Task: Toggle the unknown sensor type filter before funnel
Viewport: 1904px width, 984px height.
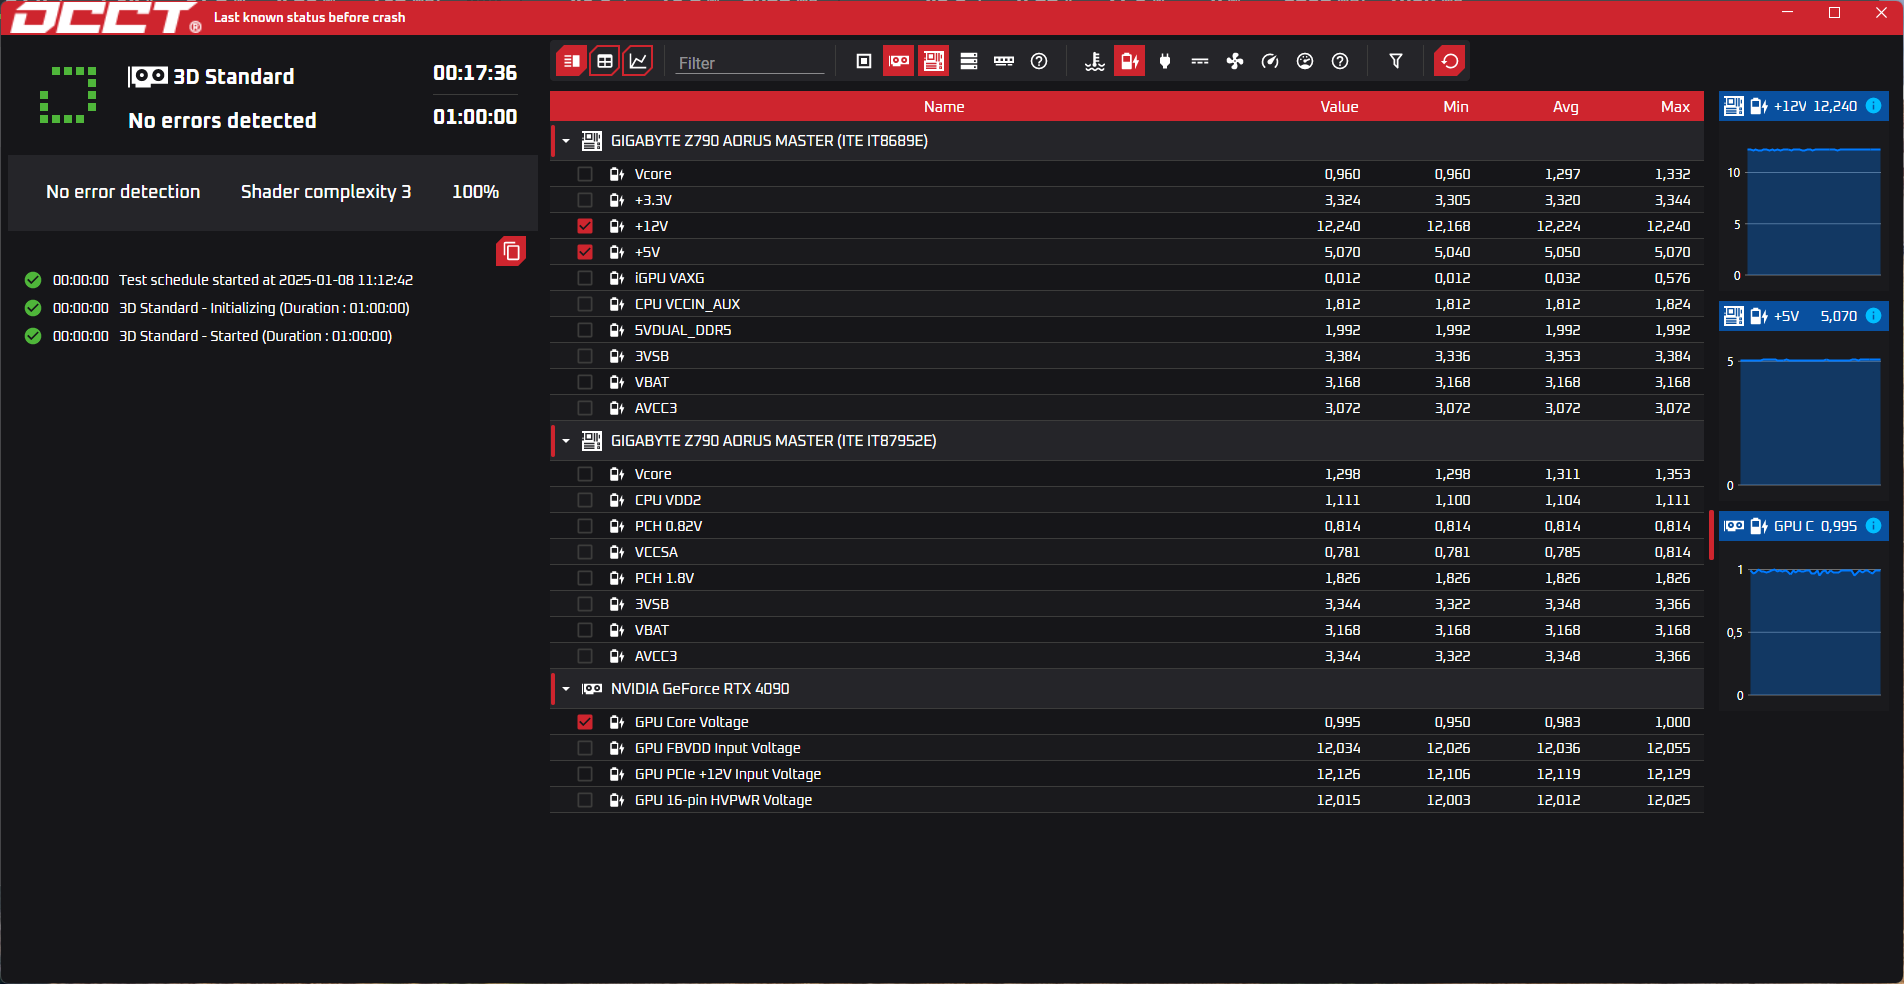Action: coord(1340,61)
